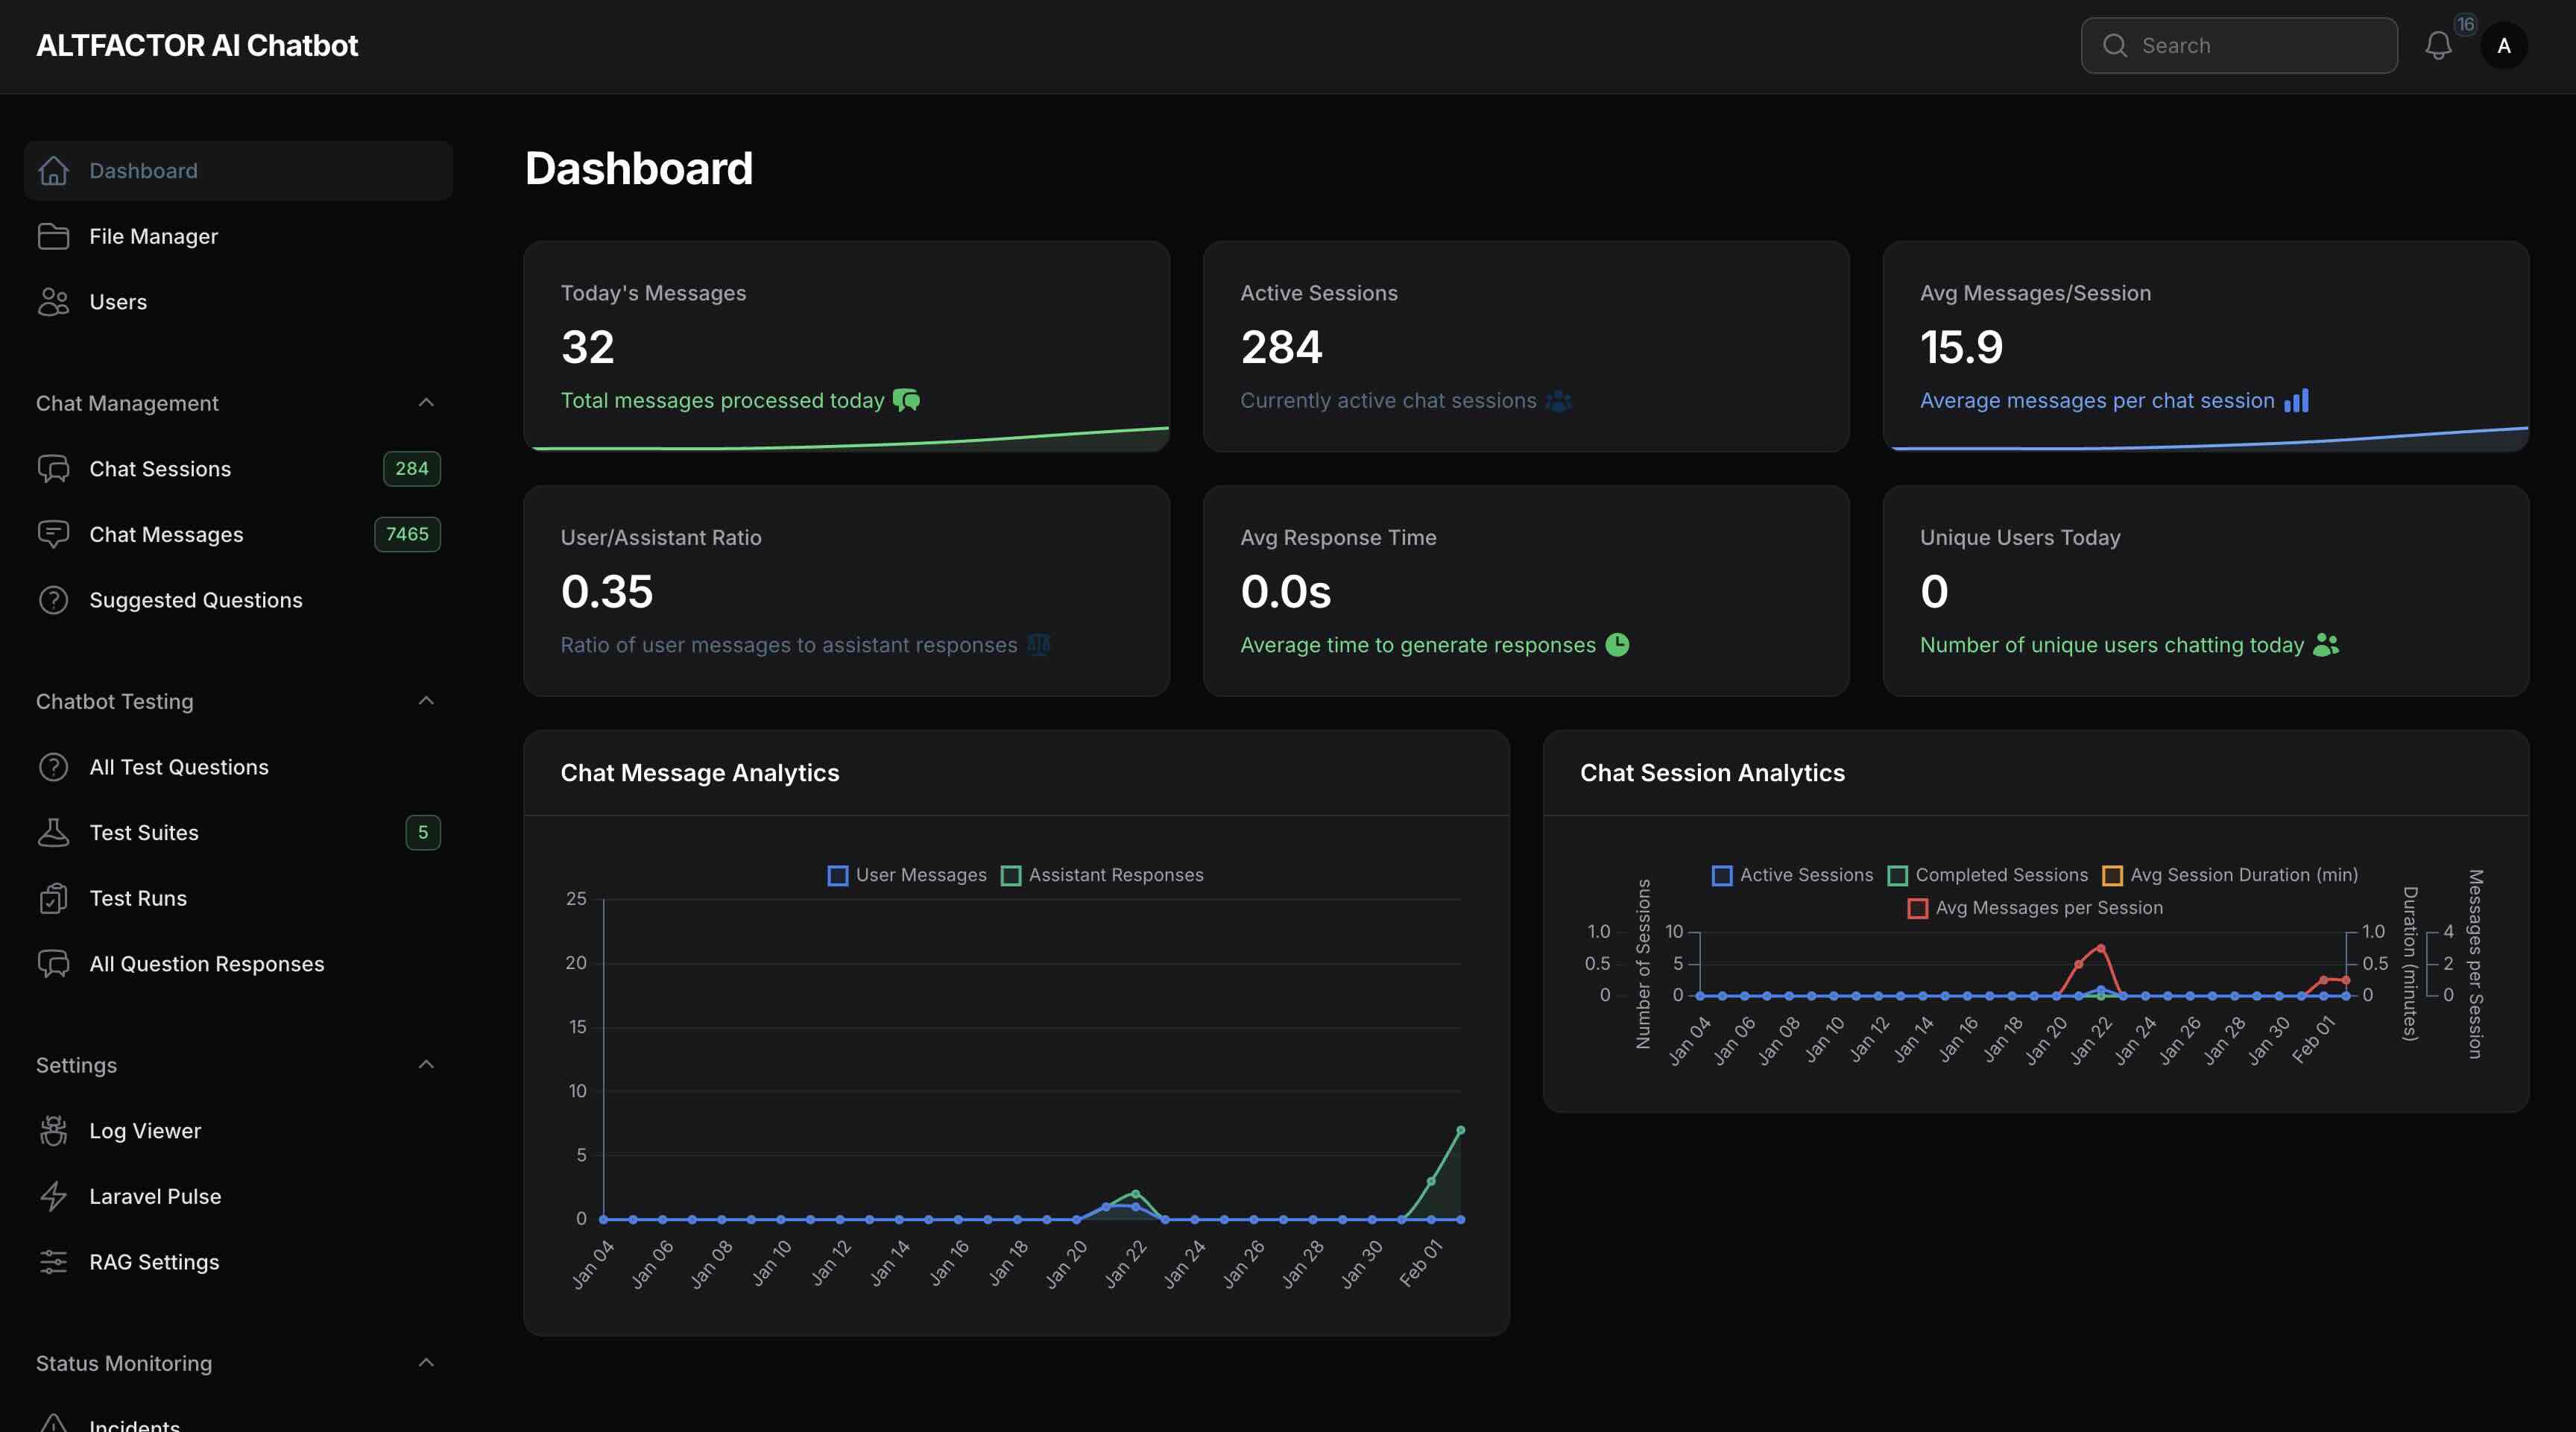This screenshot has height=1432, width=2576.
Task: Click the Test Runs entry
Action: (138, 897)
